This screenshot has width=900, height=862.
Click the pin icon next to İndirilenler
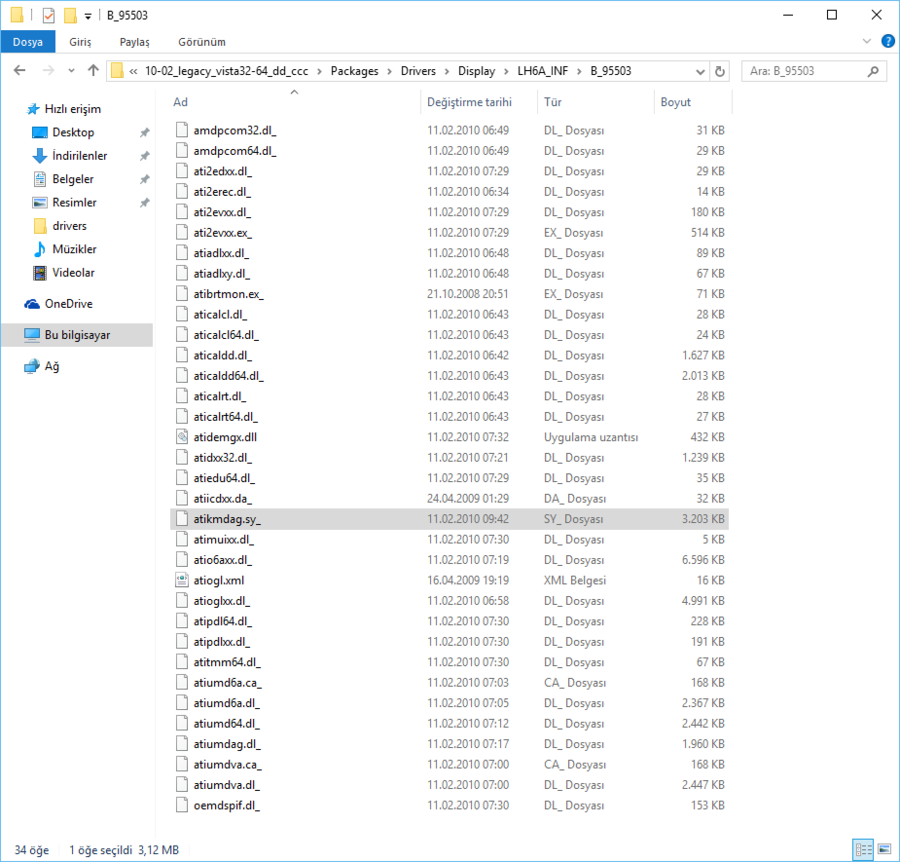pos(145,156)
